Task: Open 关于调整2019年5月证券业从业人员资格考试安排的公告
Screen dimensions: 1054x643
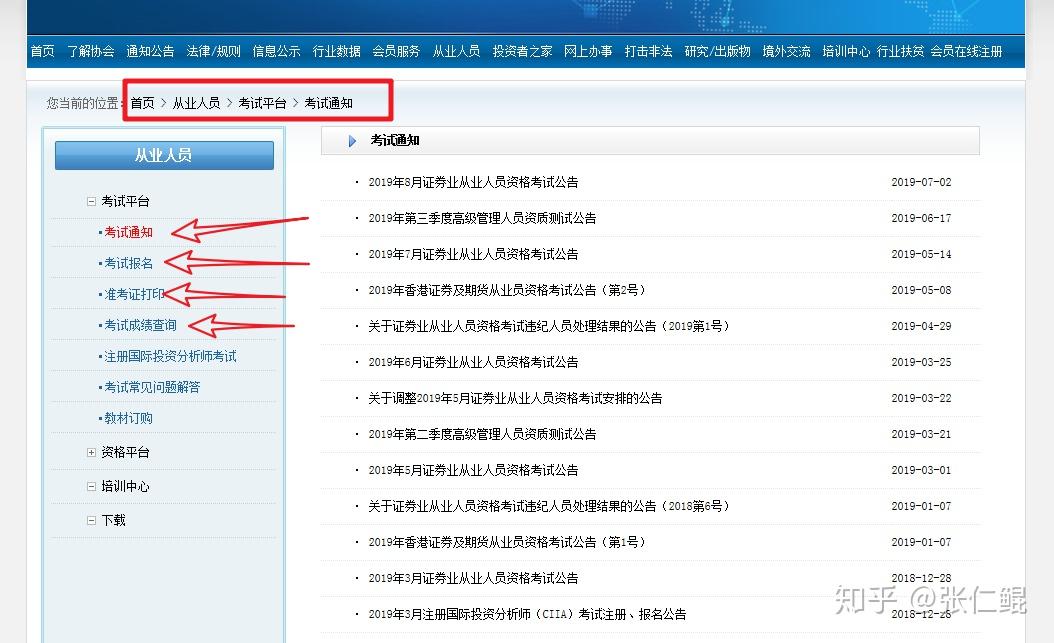Action: click(515, 398)
